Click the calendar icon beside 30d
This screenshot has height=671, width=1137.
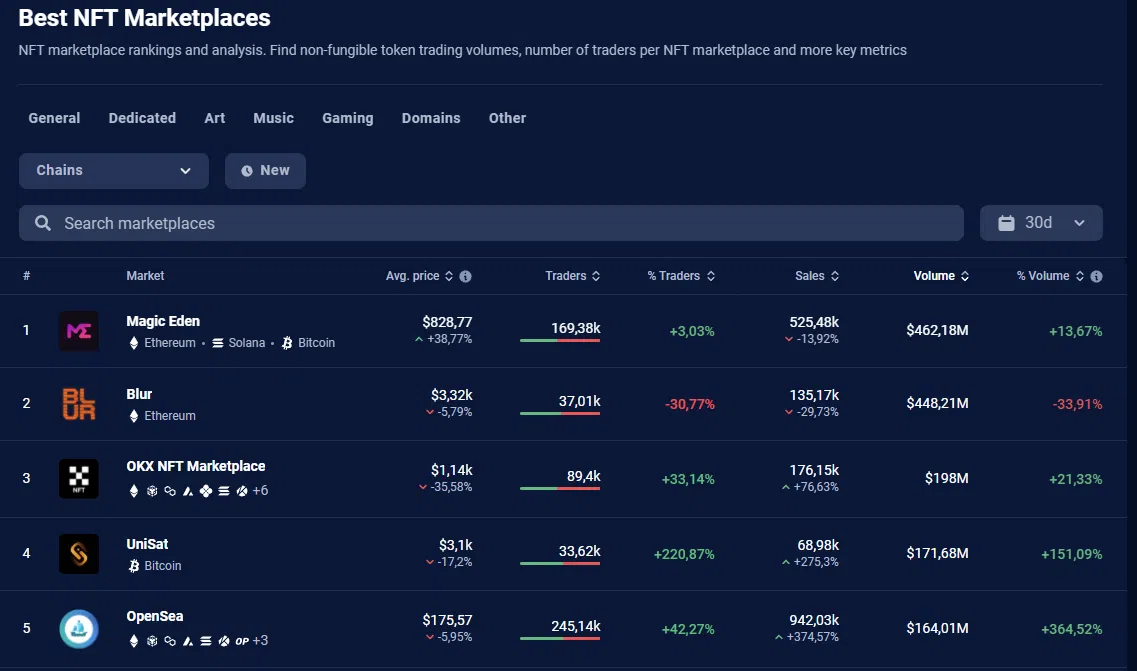click(x=1006, y=223)
